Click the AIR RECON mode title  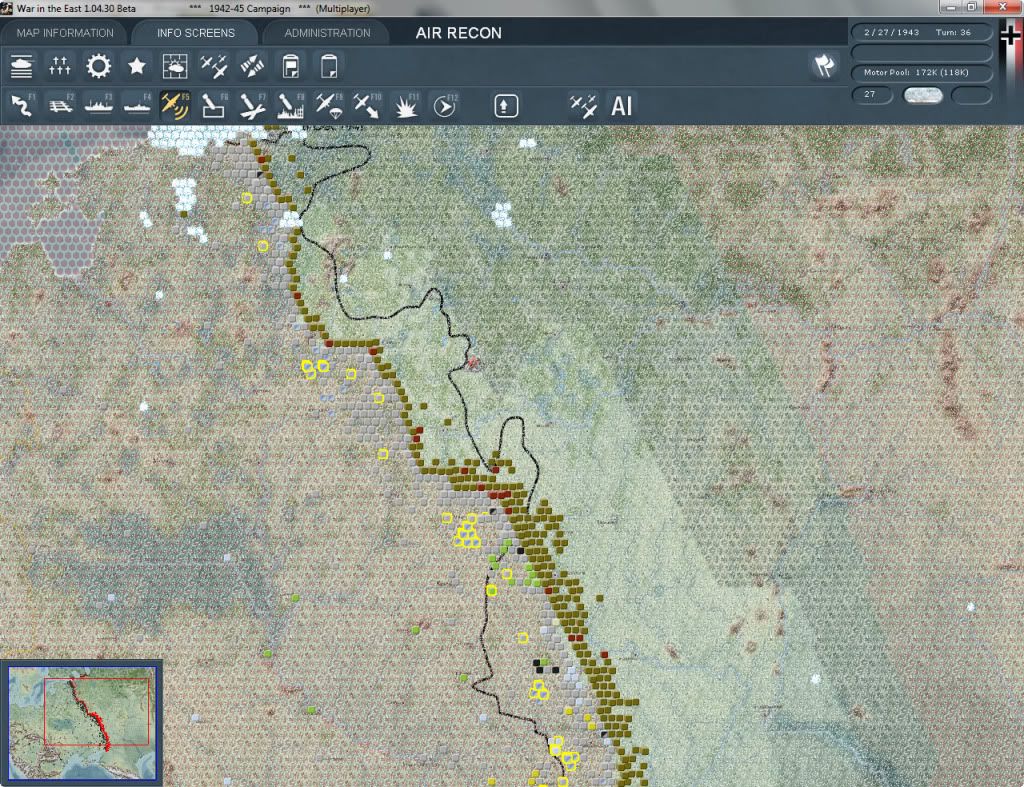(x=458, y=33)
